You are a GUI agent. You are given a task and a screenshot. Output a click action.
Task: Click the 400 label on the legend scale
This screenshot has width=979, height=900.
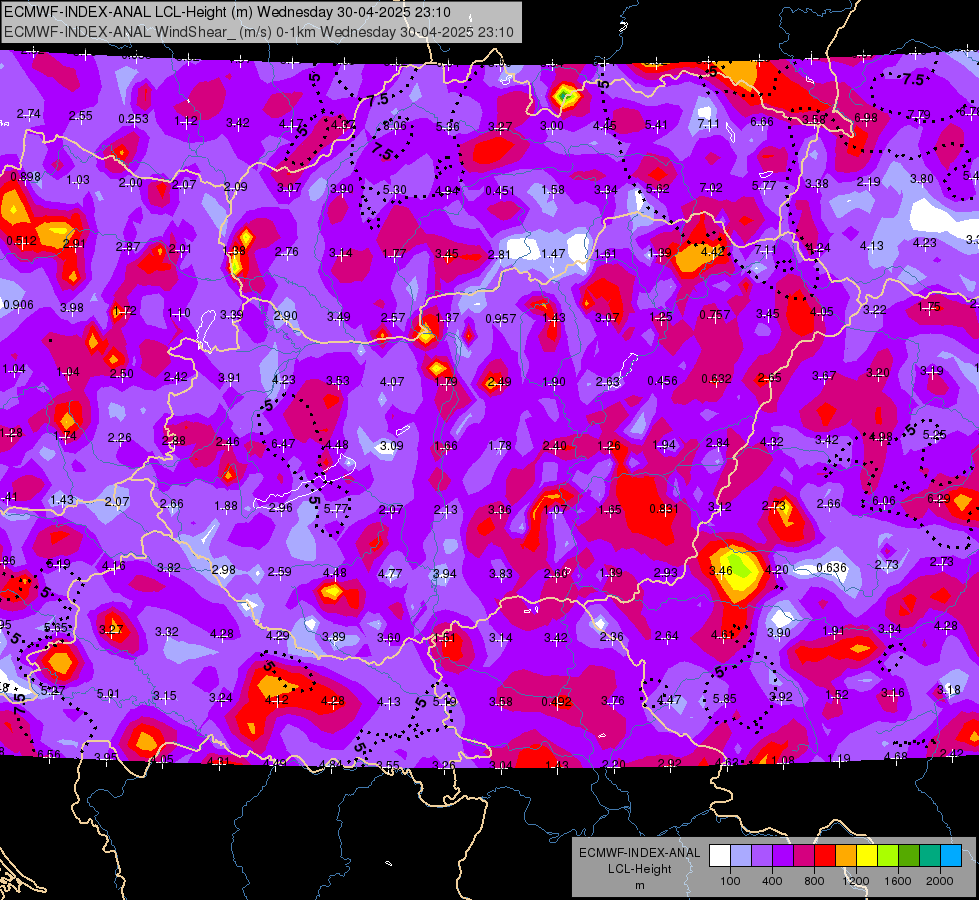click(x=772, y=881)
